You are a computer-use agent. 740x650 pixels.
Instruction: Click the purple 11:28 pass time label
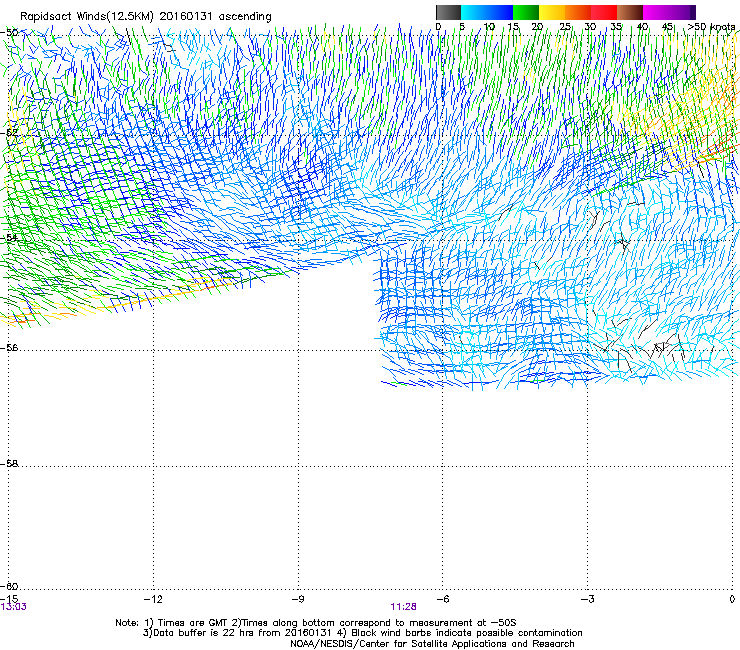coord(403,607)
